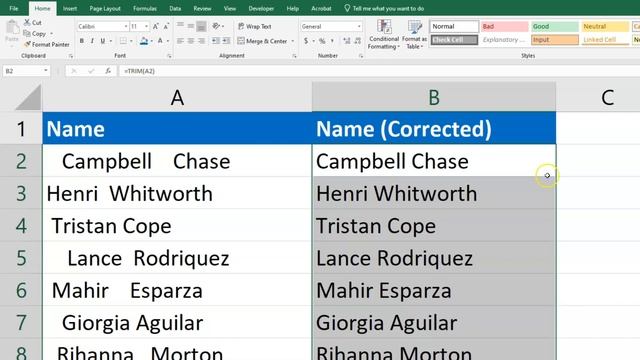Viewport: 640px width, 360px height.
Task: Open the File tab
Action: coord(14,8)
